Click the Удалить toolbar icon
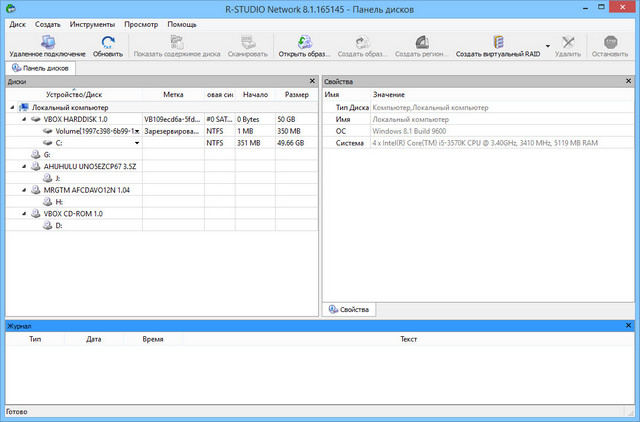The height and width of the screenshot is (422, 640). click(568, 42)
